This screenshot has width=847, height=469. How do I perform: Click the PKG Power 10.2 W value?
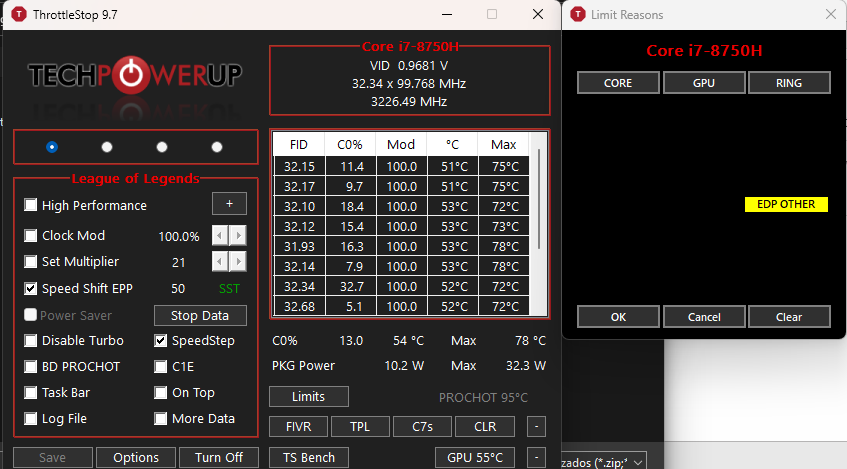pos(404,366)
